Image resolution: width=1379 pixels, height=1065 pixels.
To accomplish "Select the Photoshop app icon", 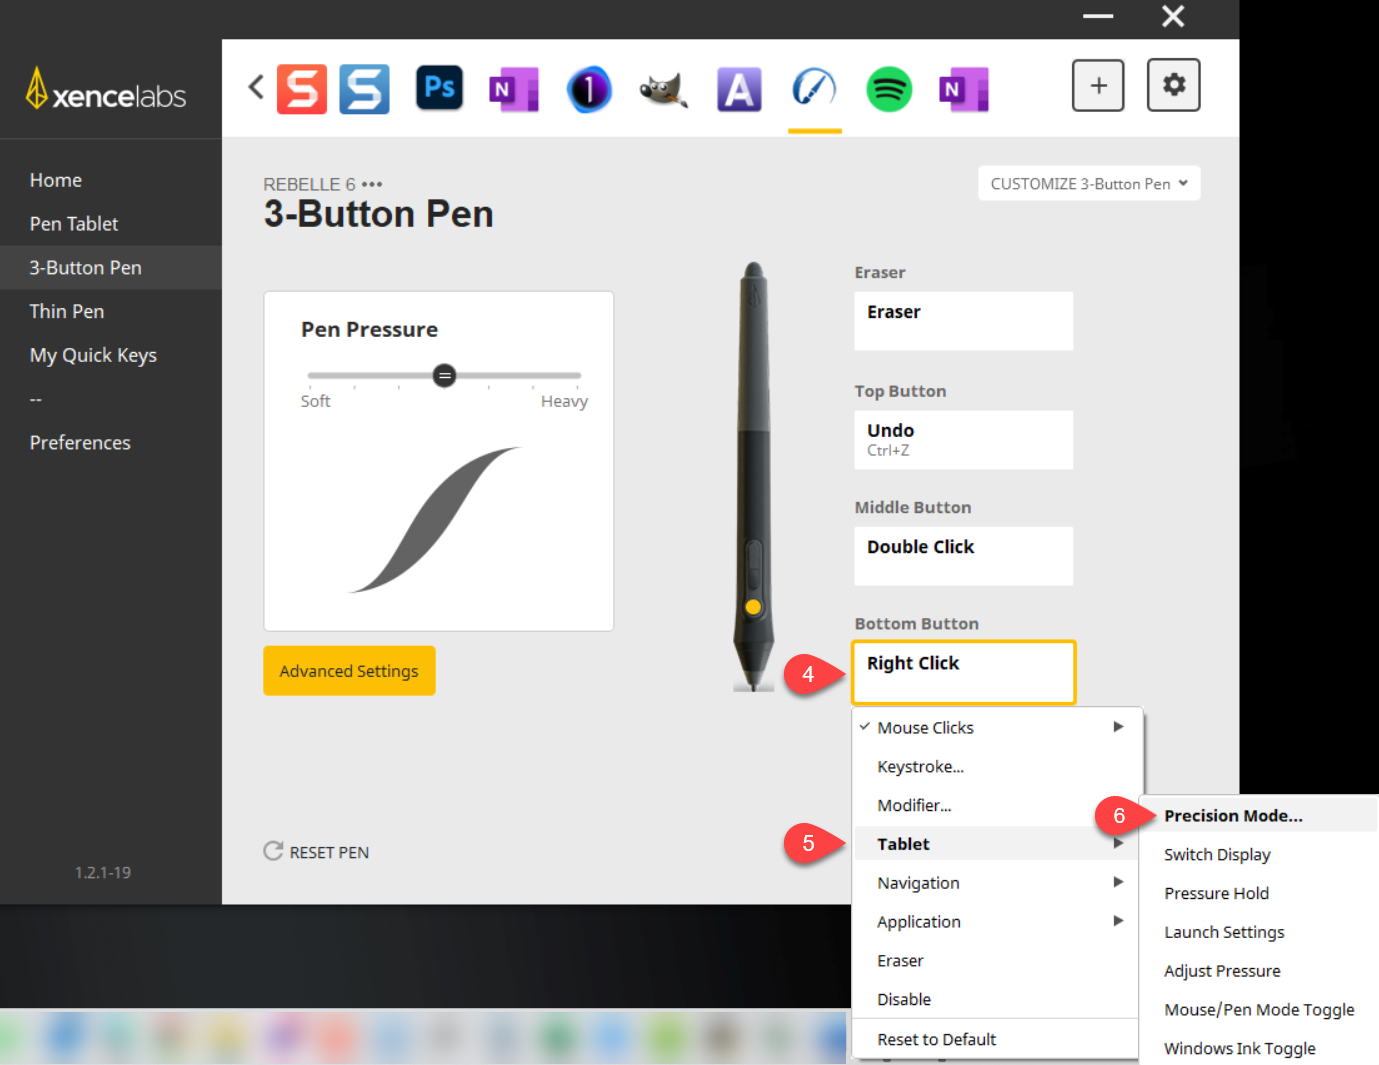I will tap(439, 88).
